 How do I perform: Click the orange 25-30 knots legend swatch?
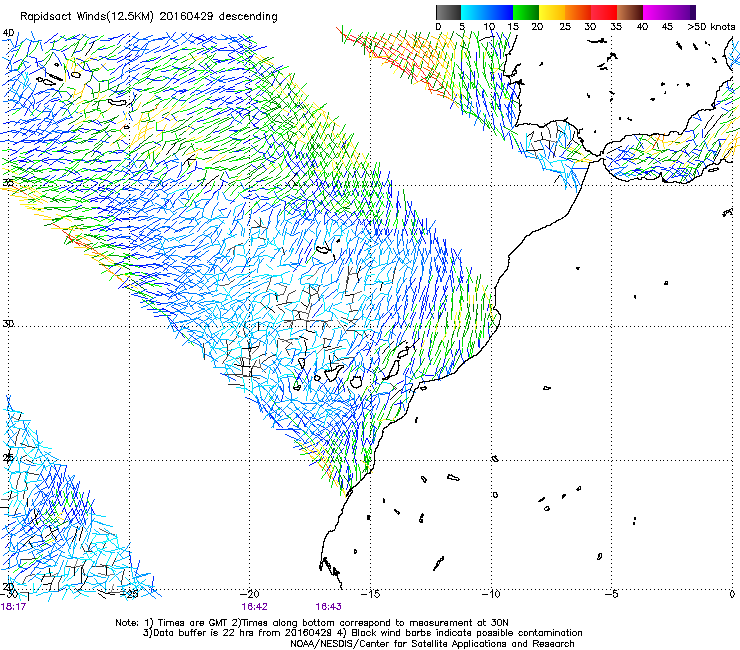pyautogui.click(x=578, y=12)
